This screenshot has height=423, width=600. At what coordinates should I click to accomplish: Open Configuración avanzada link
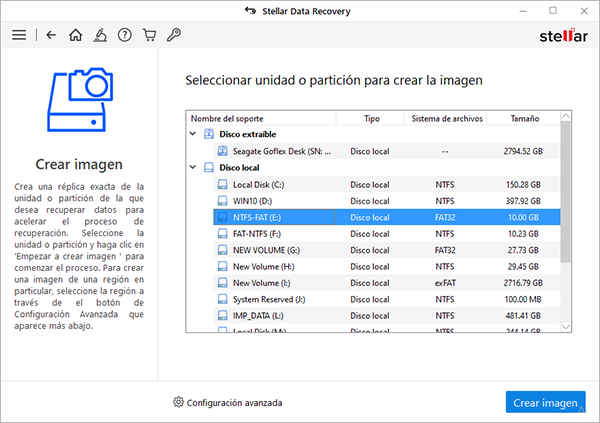coord(234,403)
